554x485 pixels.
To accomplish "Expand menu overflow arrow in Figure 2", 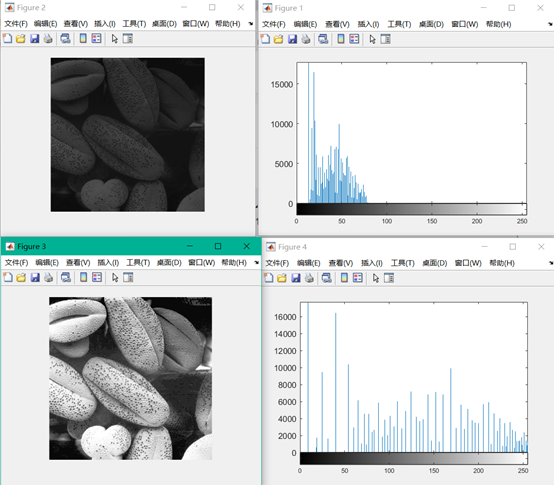I will point(251,24).
